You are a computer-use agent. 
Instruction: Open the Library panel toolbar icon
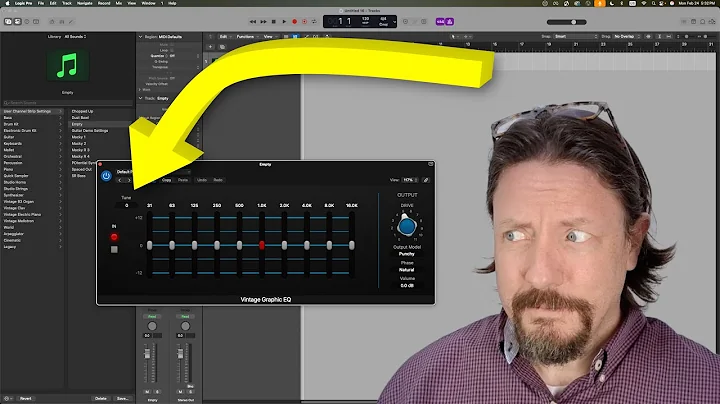point(8,22)
